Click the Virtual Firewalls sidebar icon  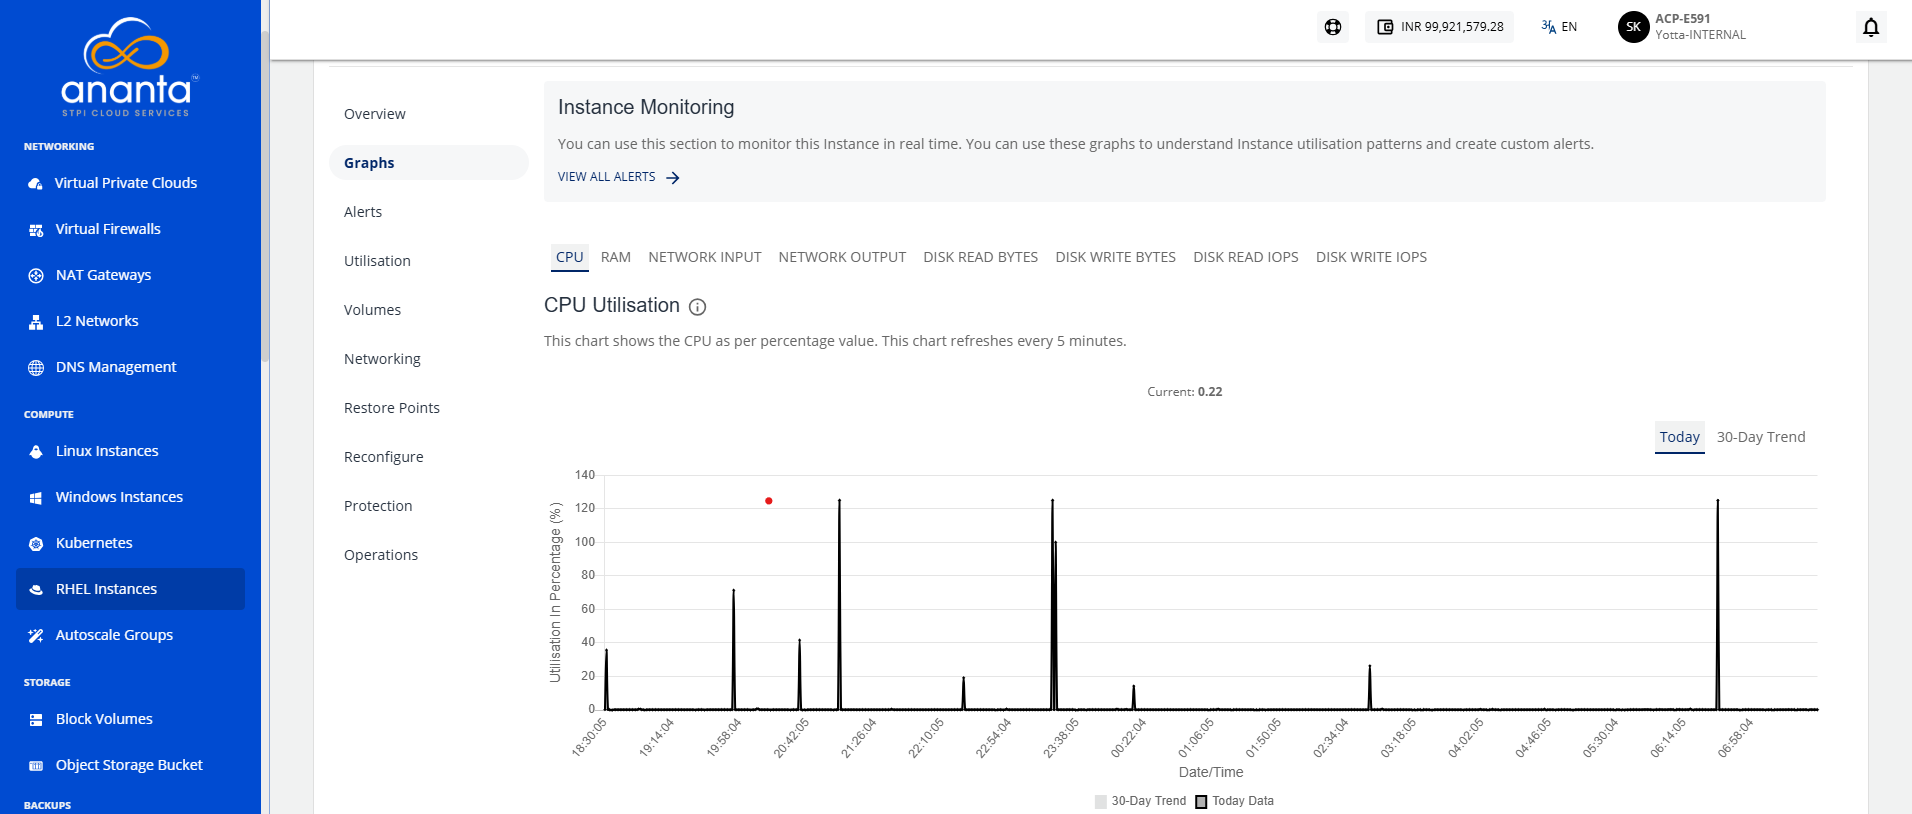pos(36,229)
